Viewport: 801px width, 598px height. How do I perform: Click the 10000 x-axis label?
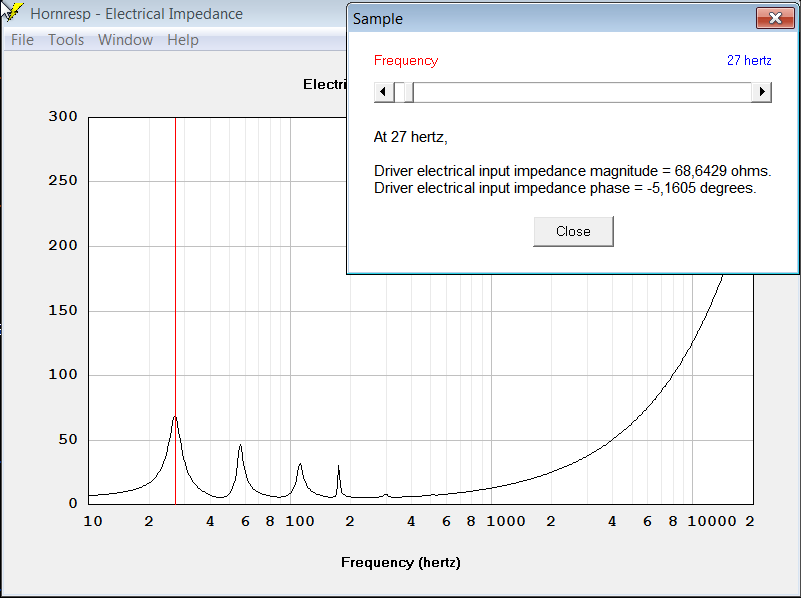point(712,521)
